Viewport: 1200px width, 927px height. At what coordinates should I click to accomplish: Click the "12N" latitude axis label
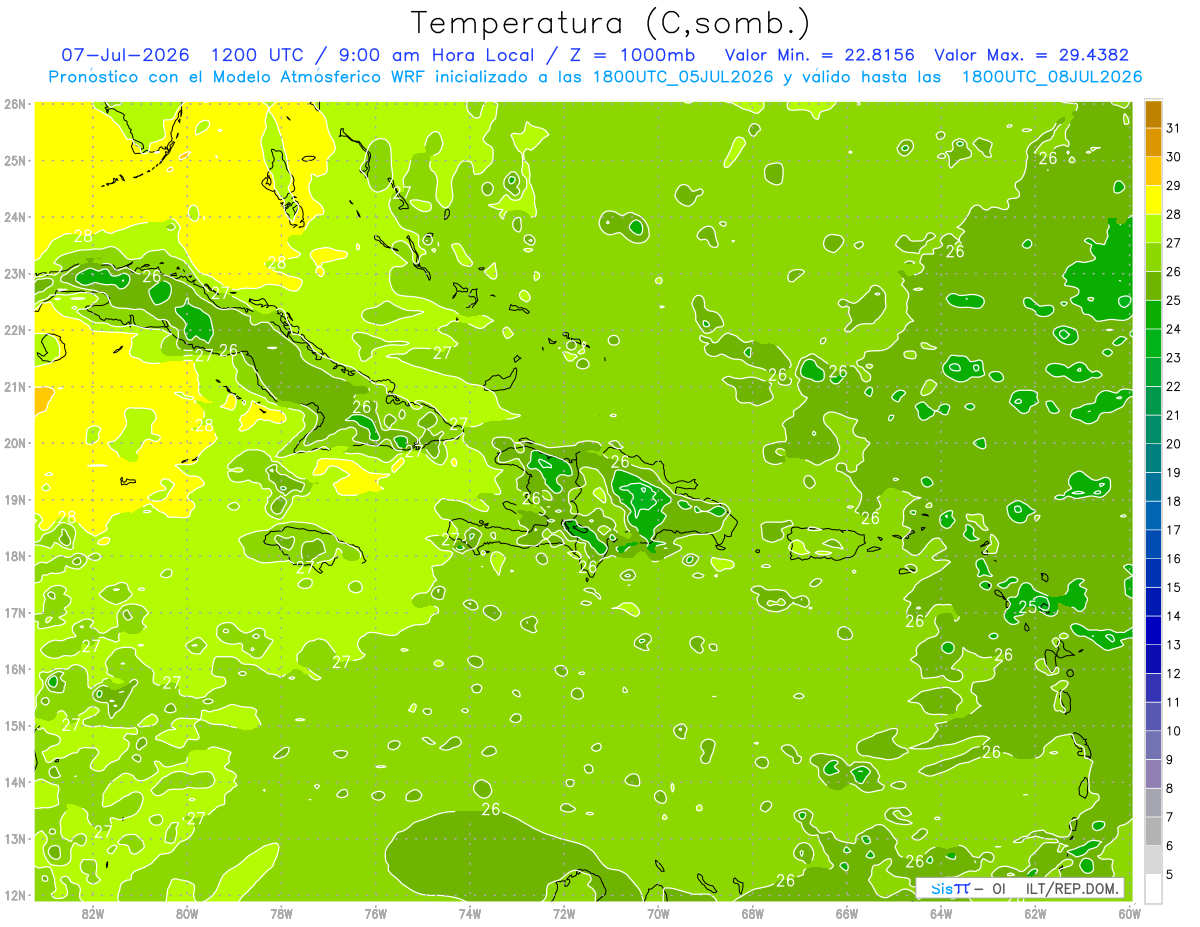[14, 895]
